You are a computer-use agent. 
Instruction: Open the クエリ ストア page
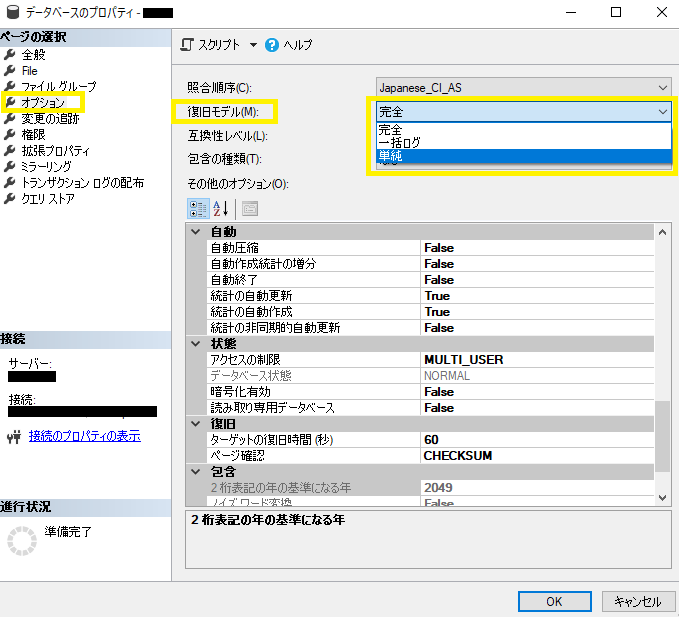click(48, 199)
